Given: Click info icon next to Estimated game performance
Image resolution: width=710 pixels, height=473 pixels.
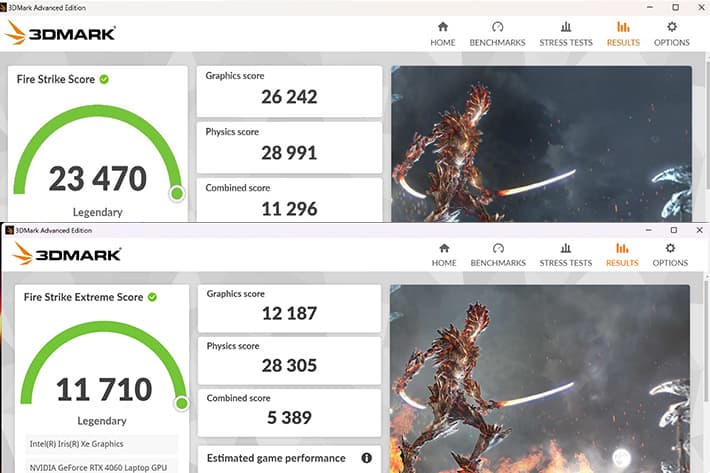Looking at the screenshot, I should 366,458.
